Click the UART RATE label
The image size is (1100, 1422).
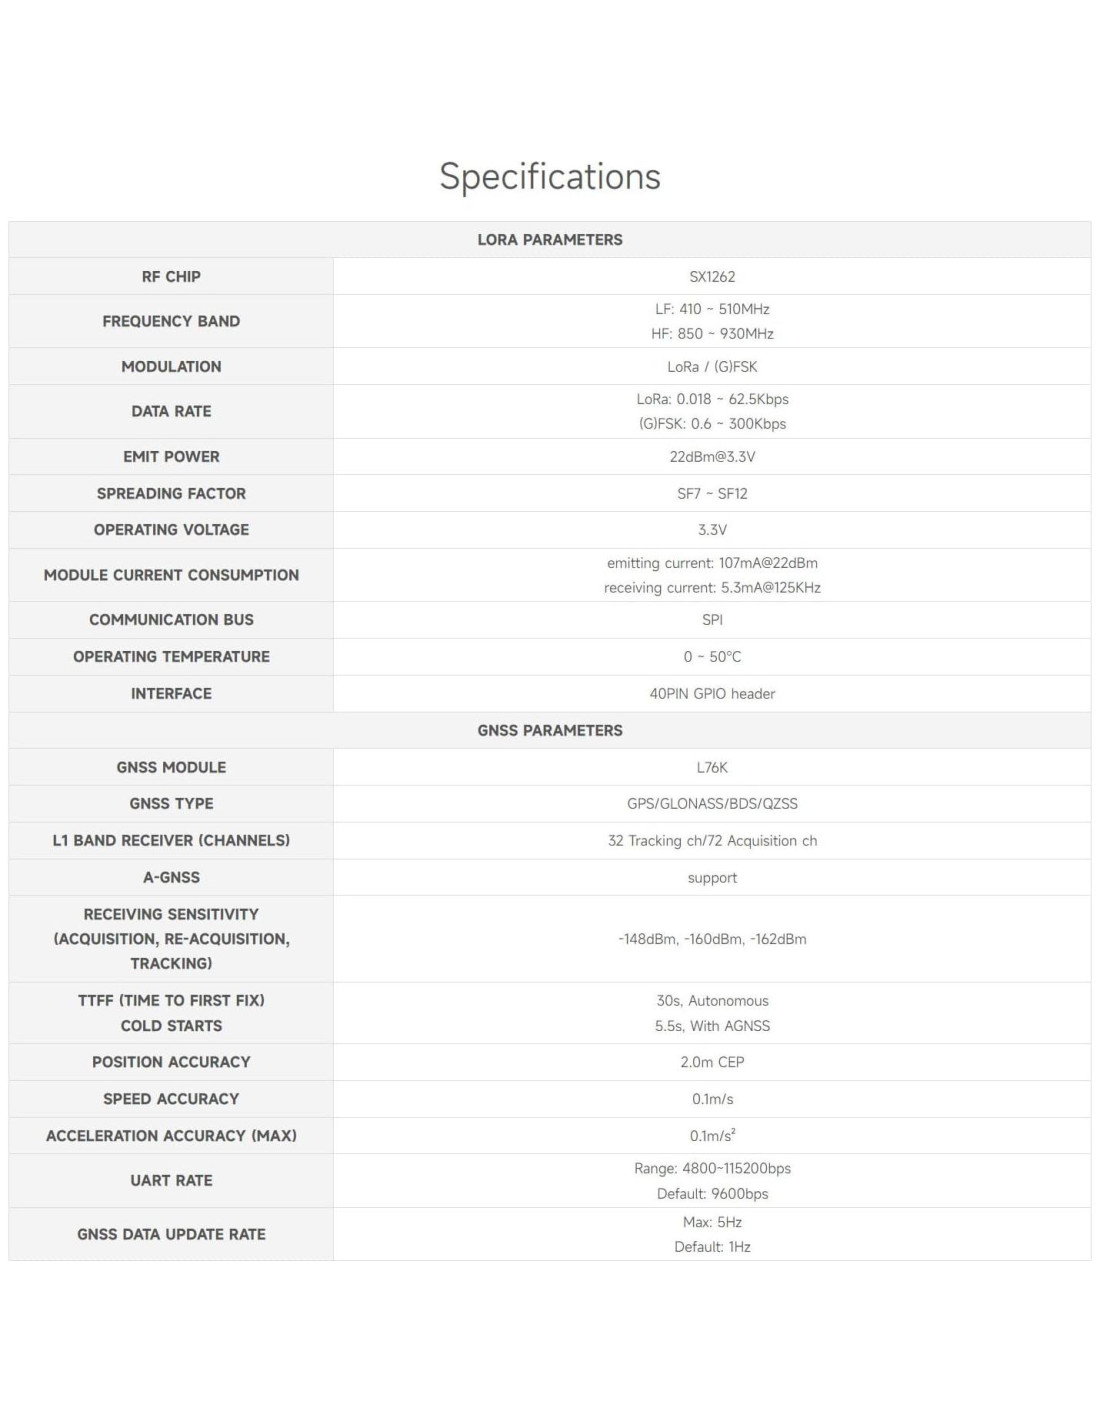coord(171,1181)
